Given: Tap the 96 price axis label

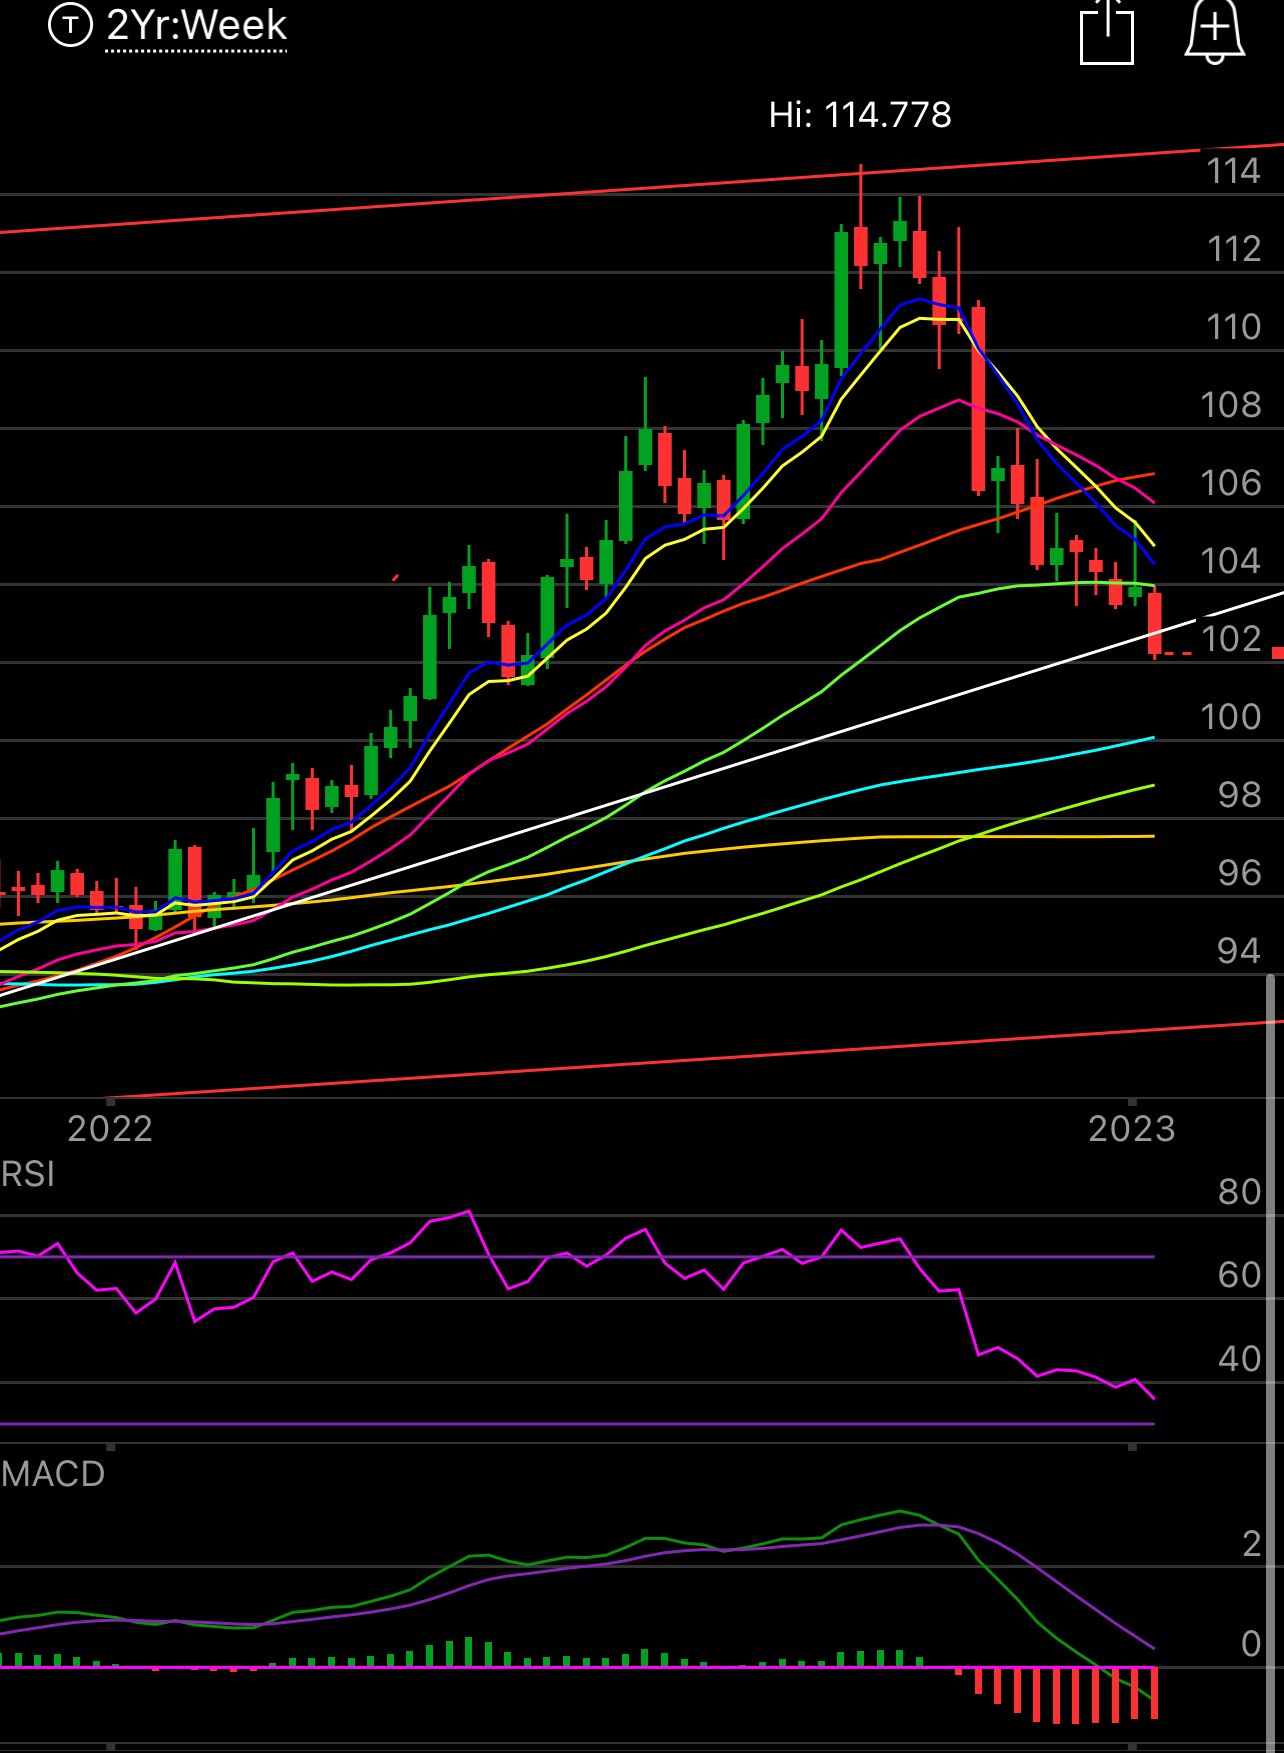Looking at the screenshot, I should pos(1239,873).
